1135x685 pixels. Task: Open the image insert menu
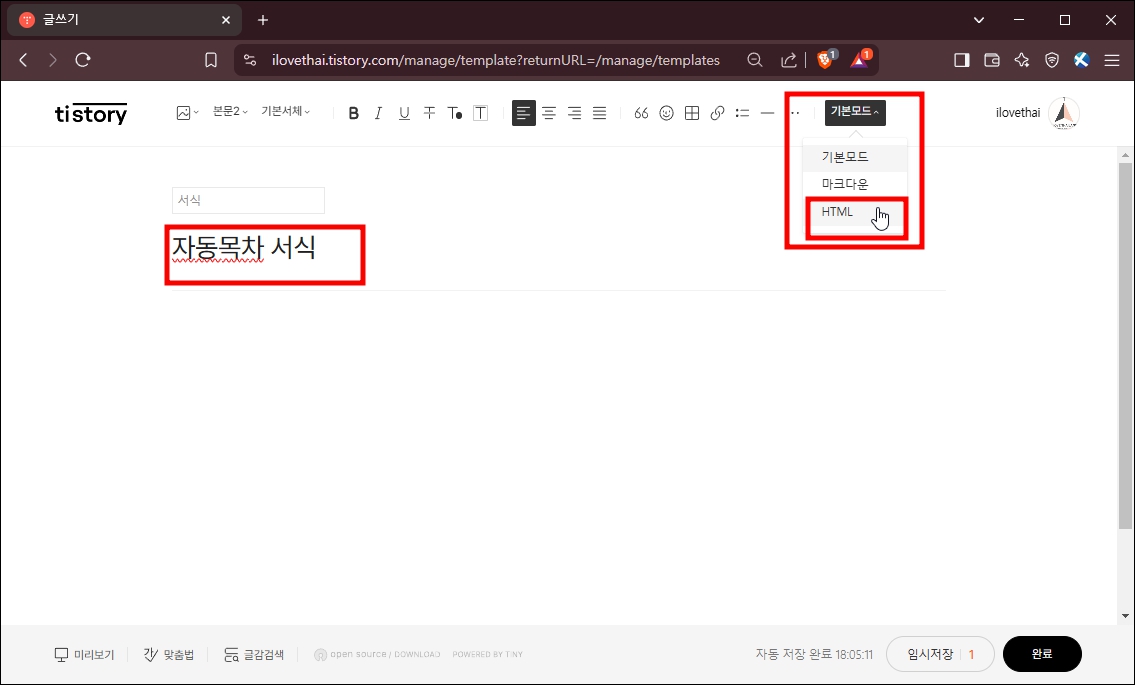[x=184, y=112]
